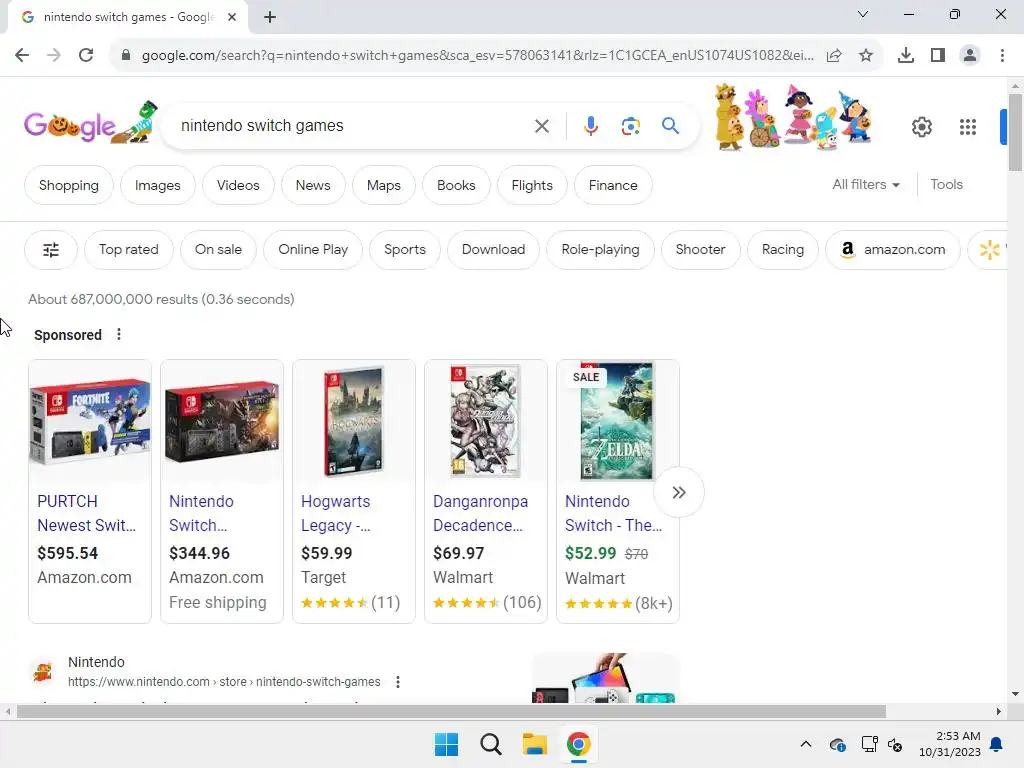Image resolution: width=1024 pixels, height=768 pixels.
Task: Click the site lock icon in address bar
Action: [126, 55]
